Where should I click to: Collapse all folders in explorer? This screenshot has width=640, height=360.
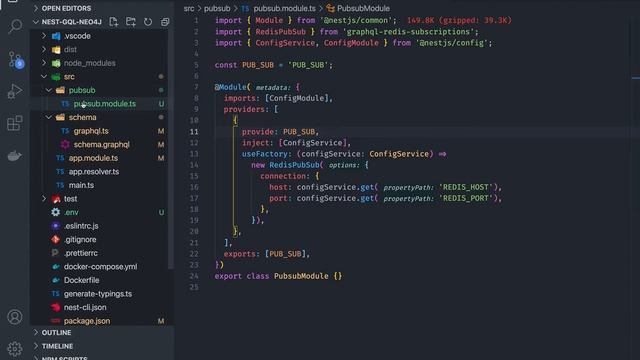(165, 22)
